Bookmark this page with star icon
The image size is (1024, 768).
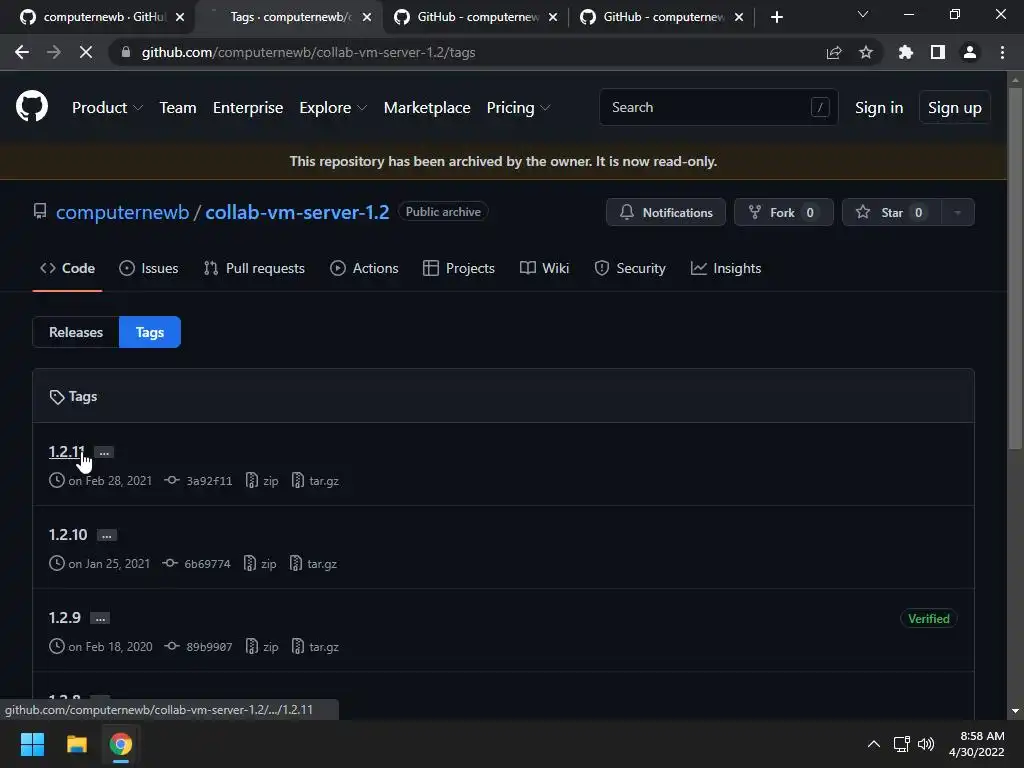[x=866, y=52]
